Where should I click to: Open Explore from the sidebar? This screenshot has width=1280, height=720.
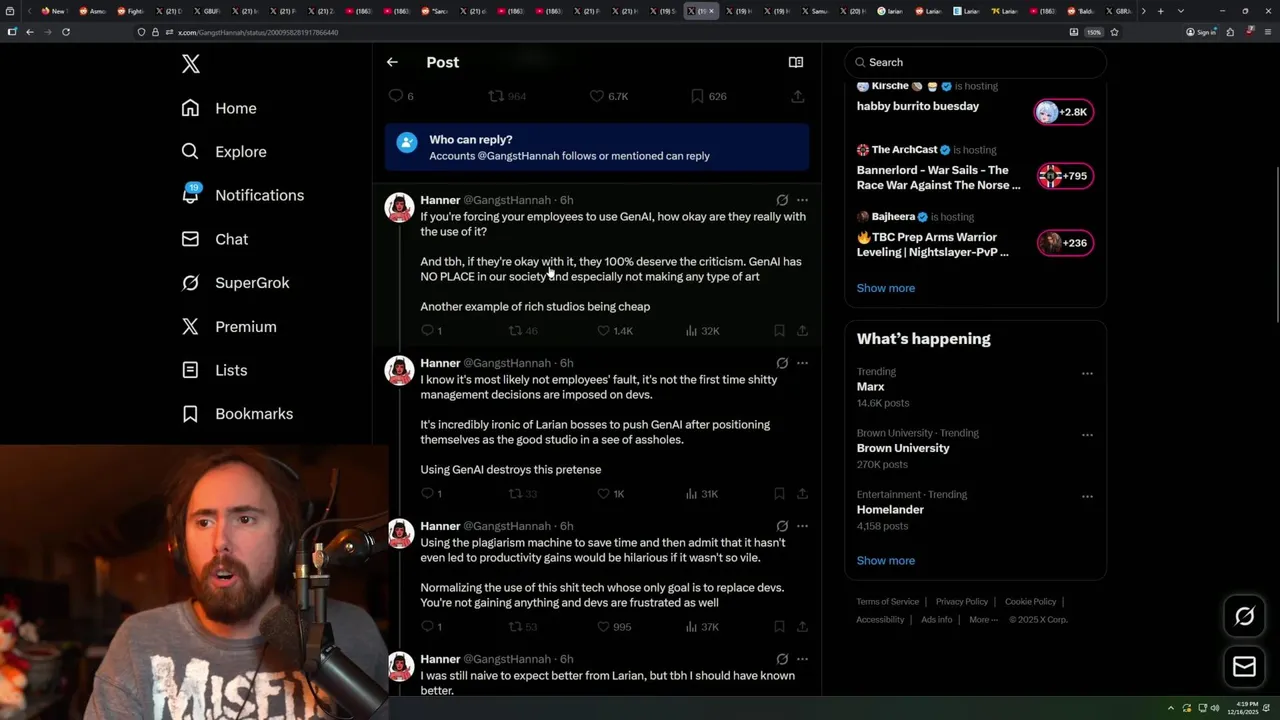[x=224, y=152]
